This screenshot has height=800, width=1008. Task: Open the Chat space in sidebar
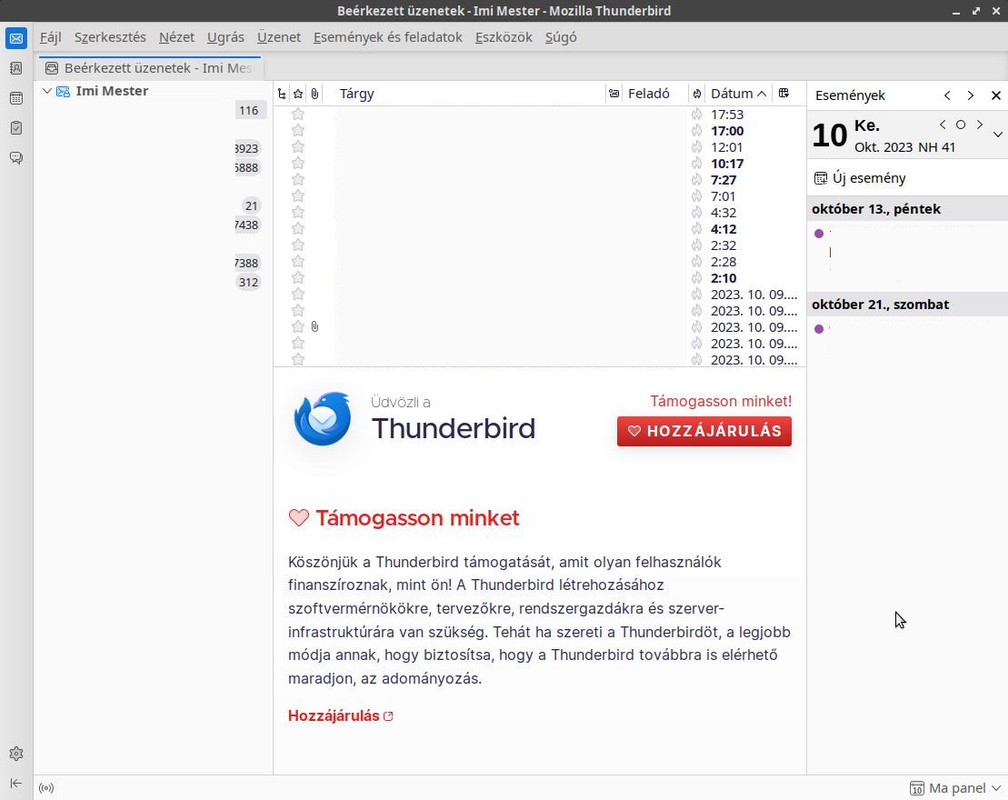16,158
